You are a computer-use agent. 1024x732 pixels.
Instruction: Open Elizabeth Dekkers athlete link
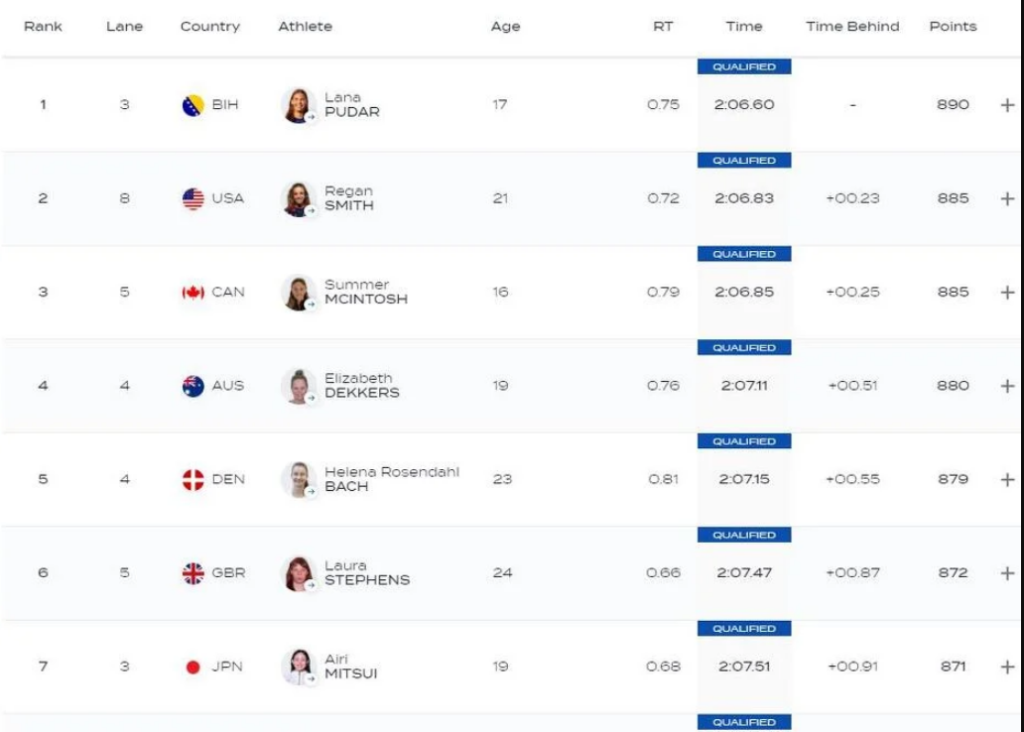tap(361, 386)
